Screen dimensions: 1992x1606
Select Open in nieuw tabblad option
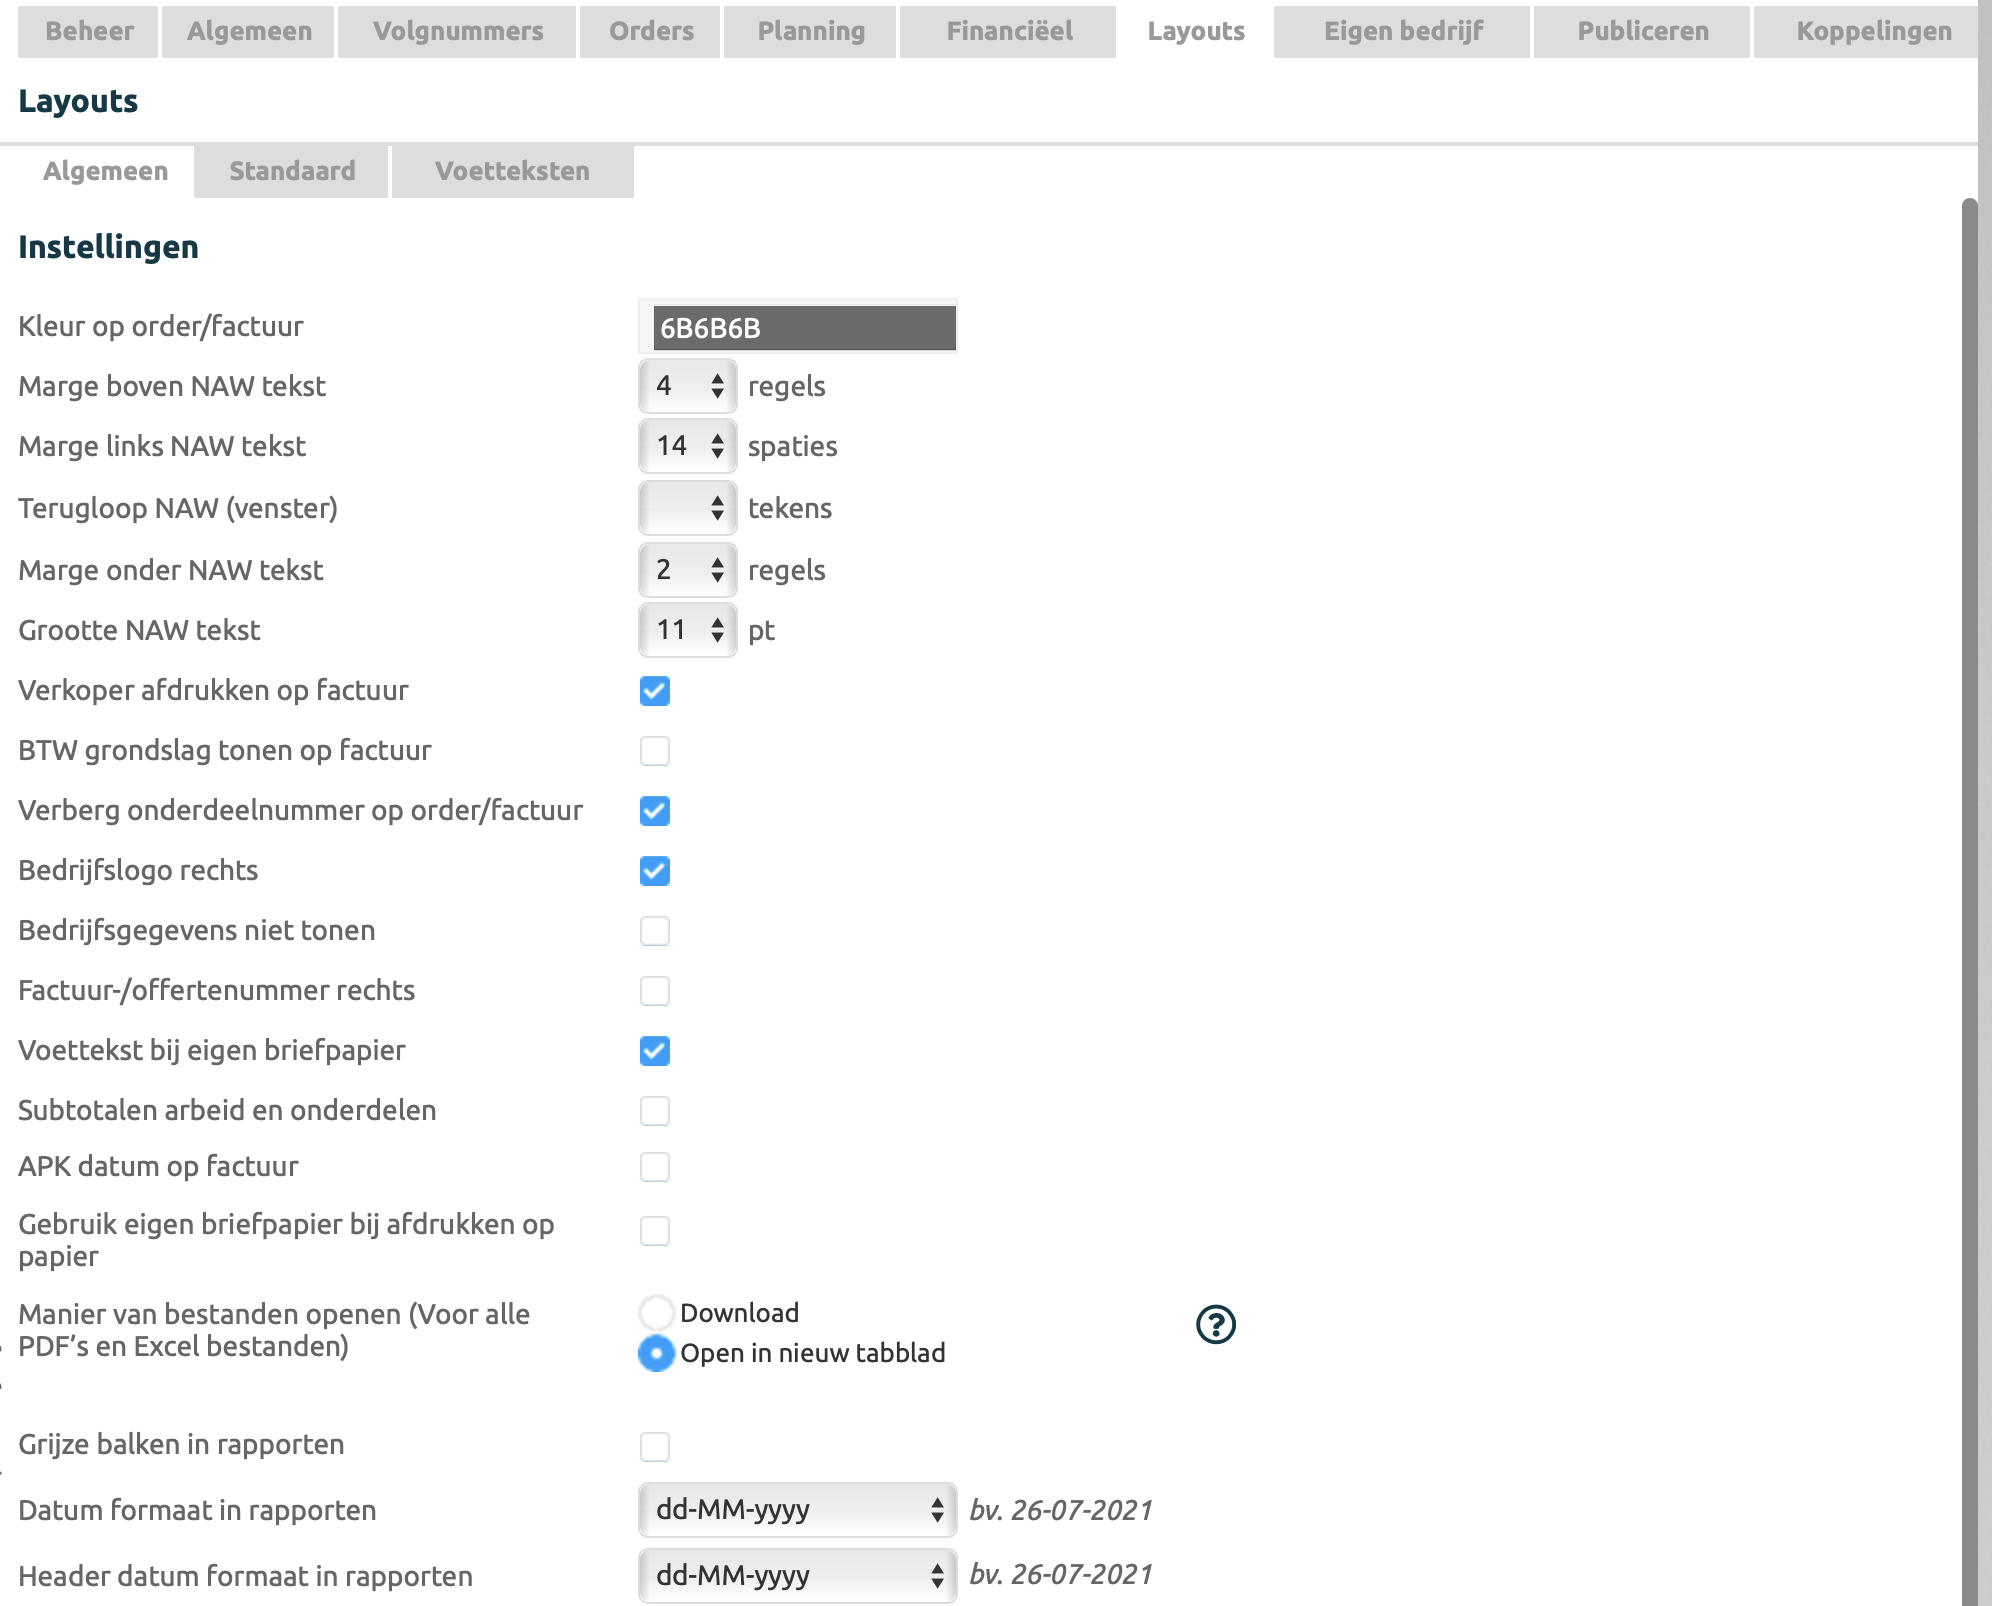(656, 1353)
